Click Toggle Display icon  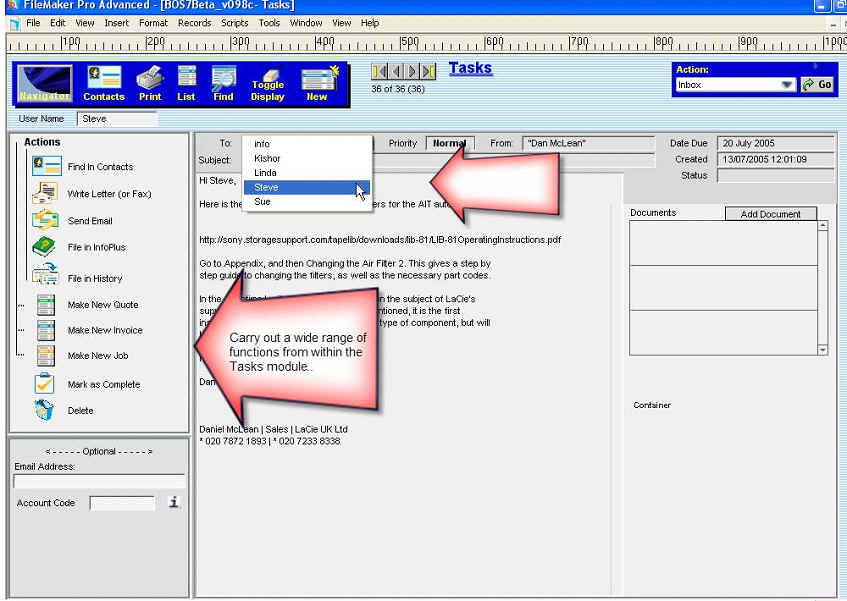click(x=267, y=85)
